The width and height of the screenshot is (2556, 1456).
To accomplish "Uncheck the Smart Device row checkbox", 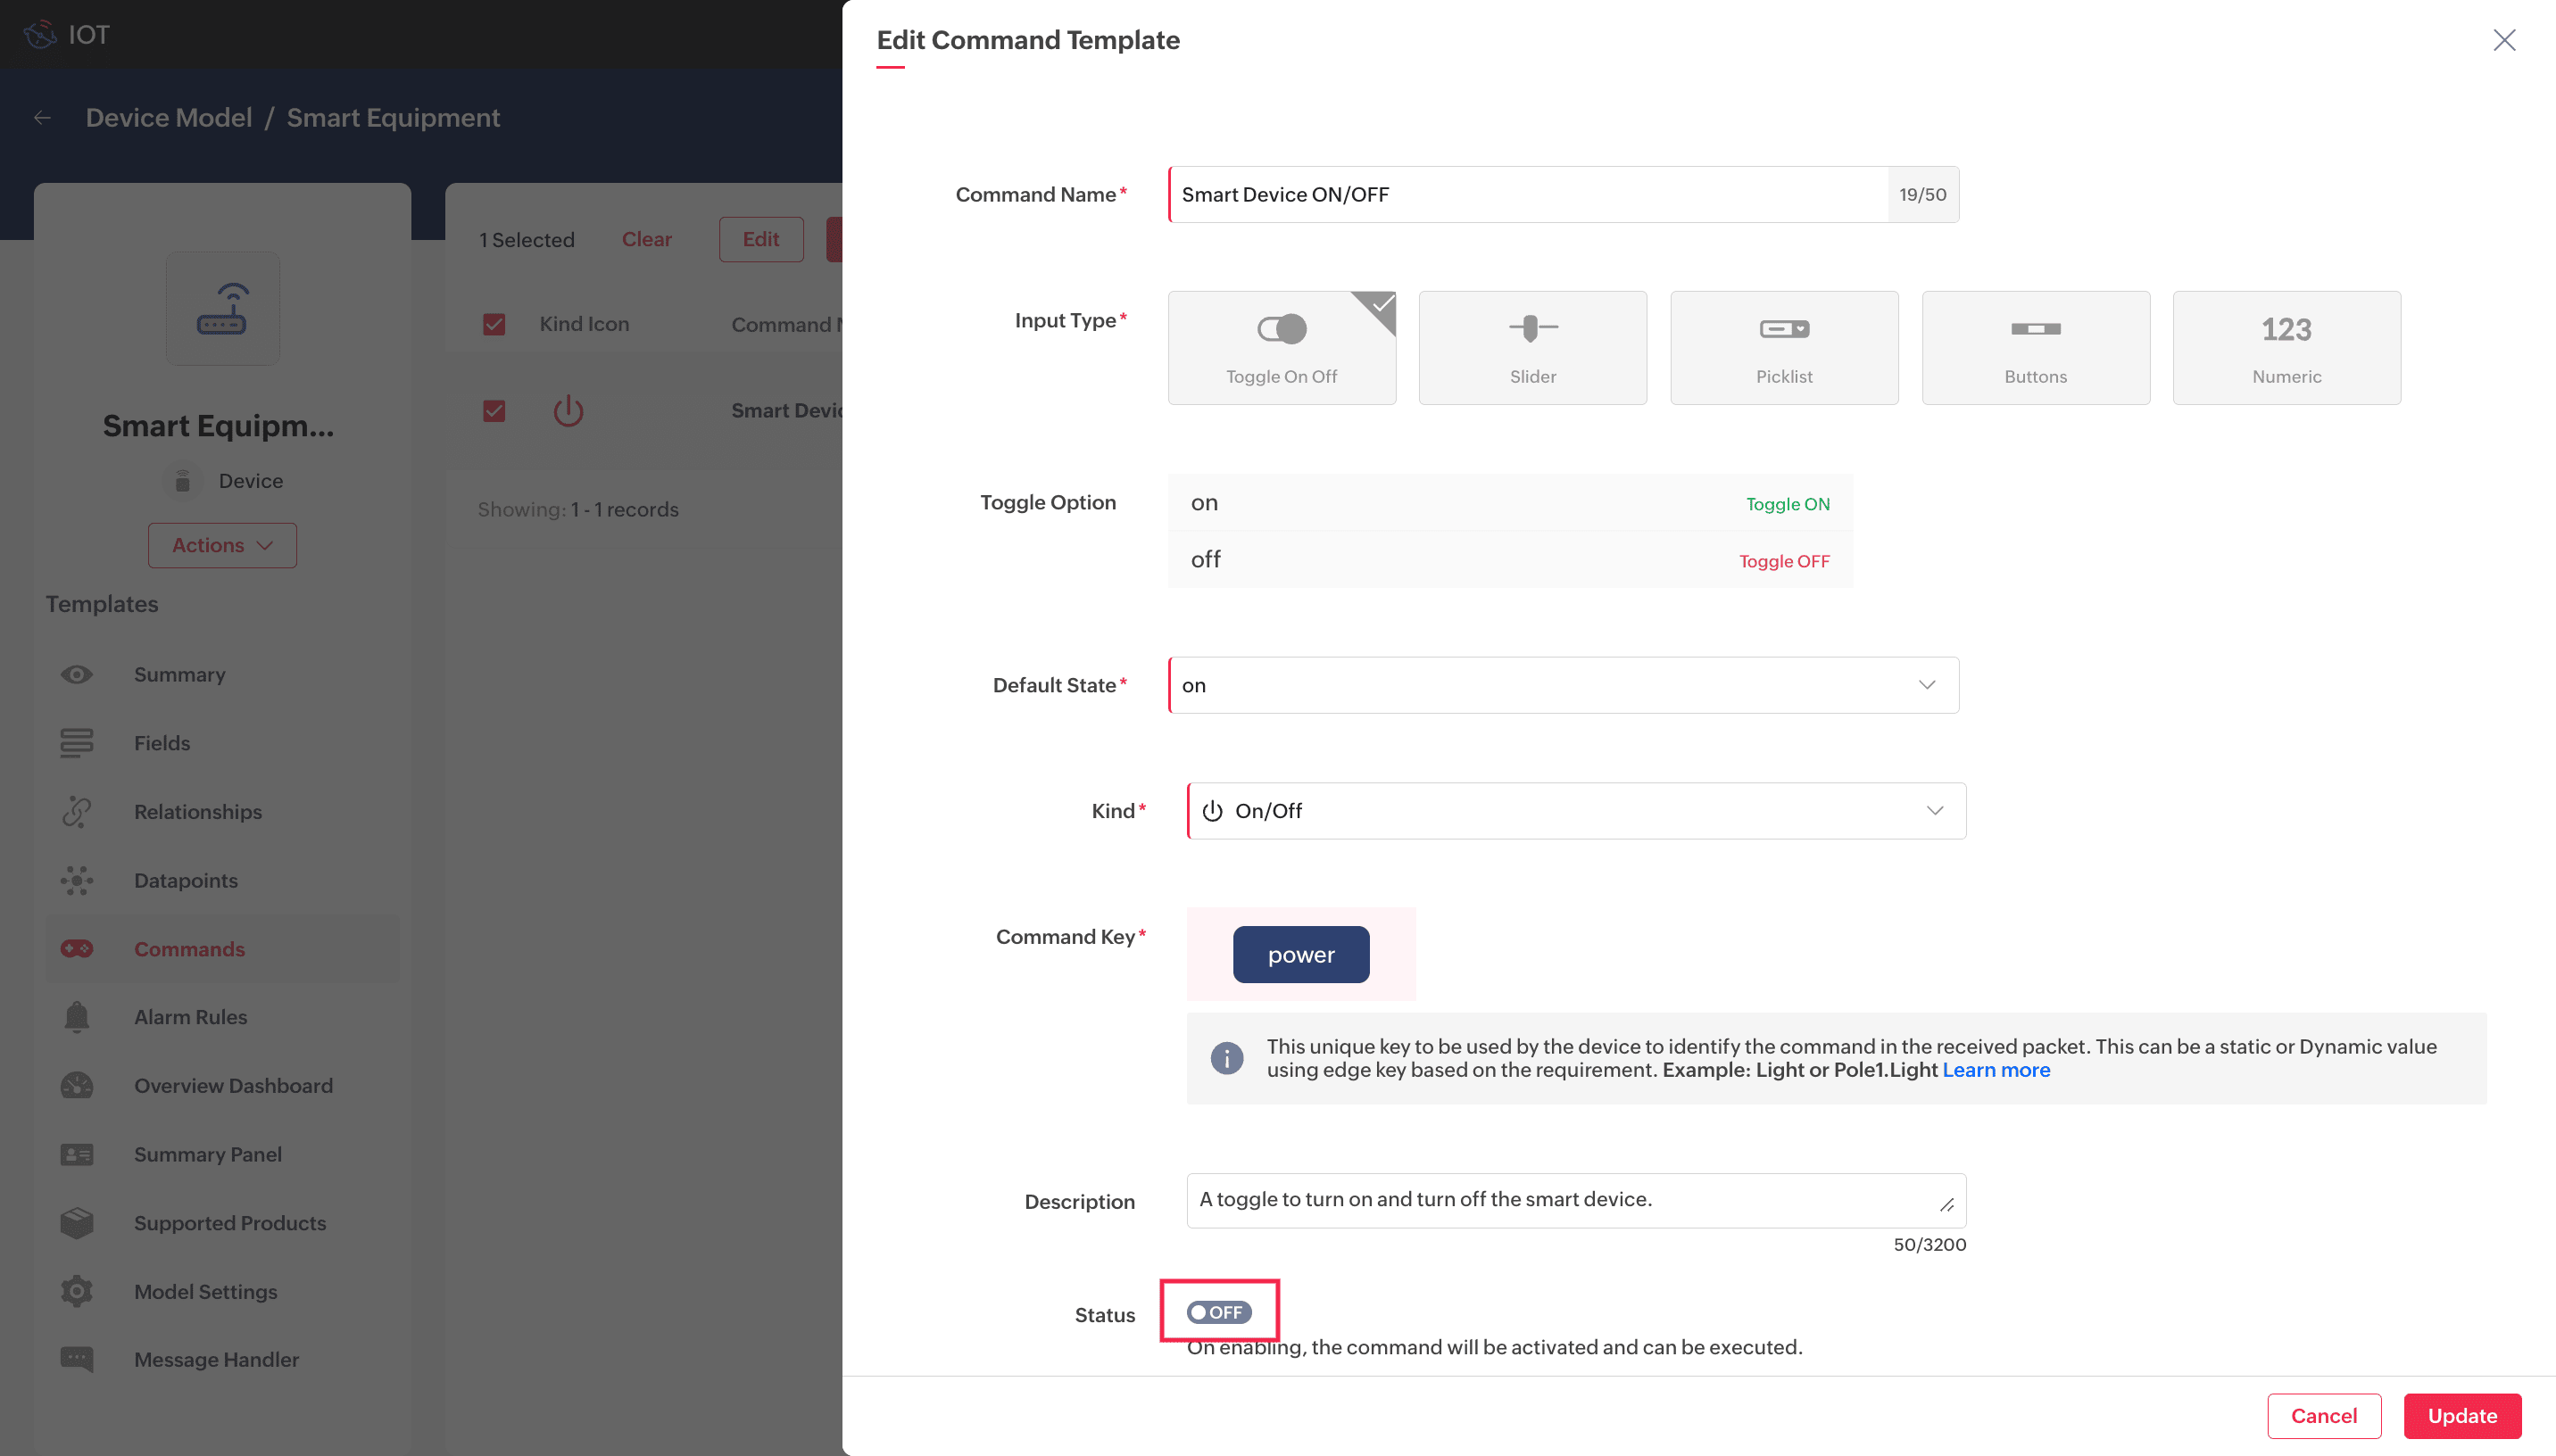I will (x=494, y=411).
